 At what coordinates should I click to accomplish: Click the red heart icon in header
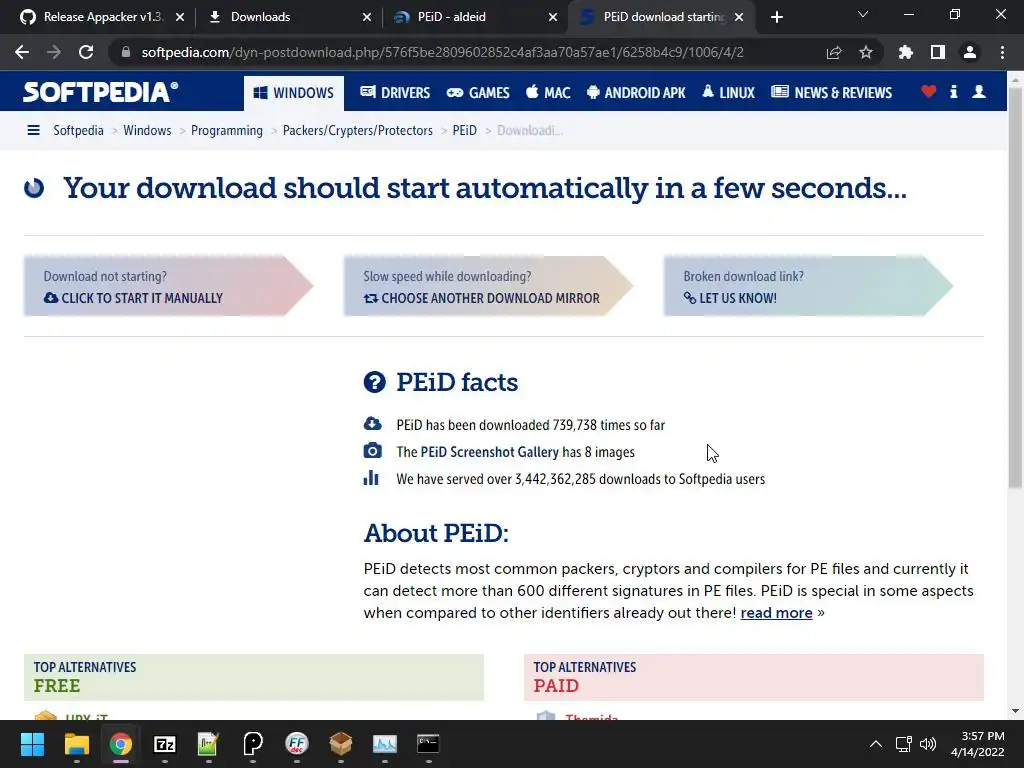pos(929,91)
